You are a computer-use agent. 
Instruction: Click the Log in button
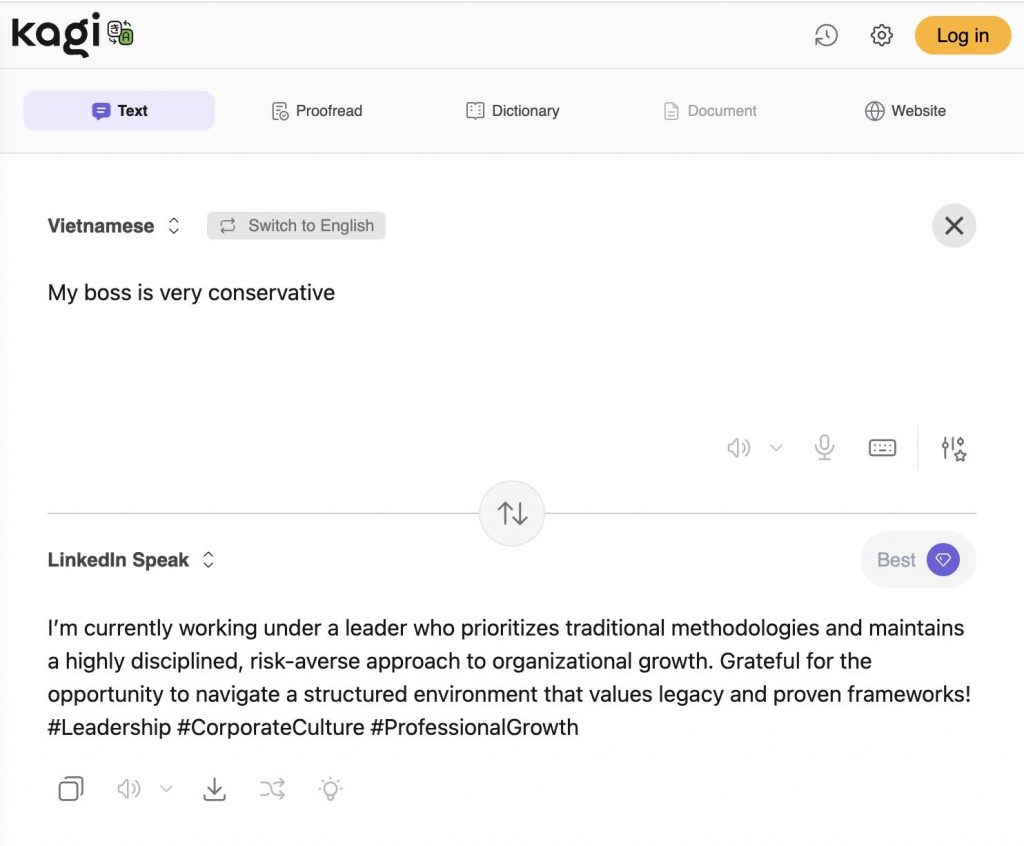pyautogui.click(x=962, y=36)
